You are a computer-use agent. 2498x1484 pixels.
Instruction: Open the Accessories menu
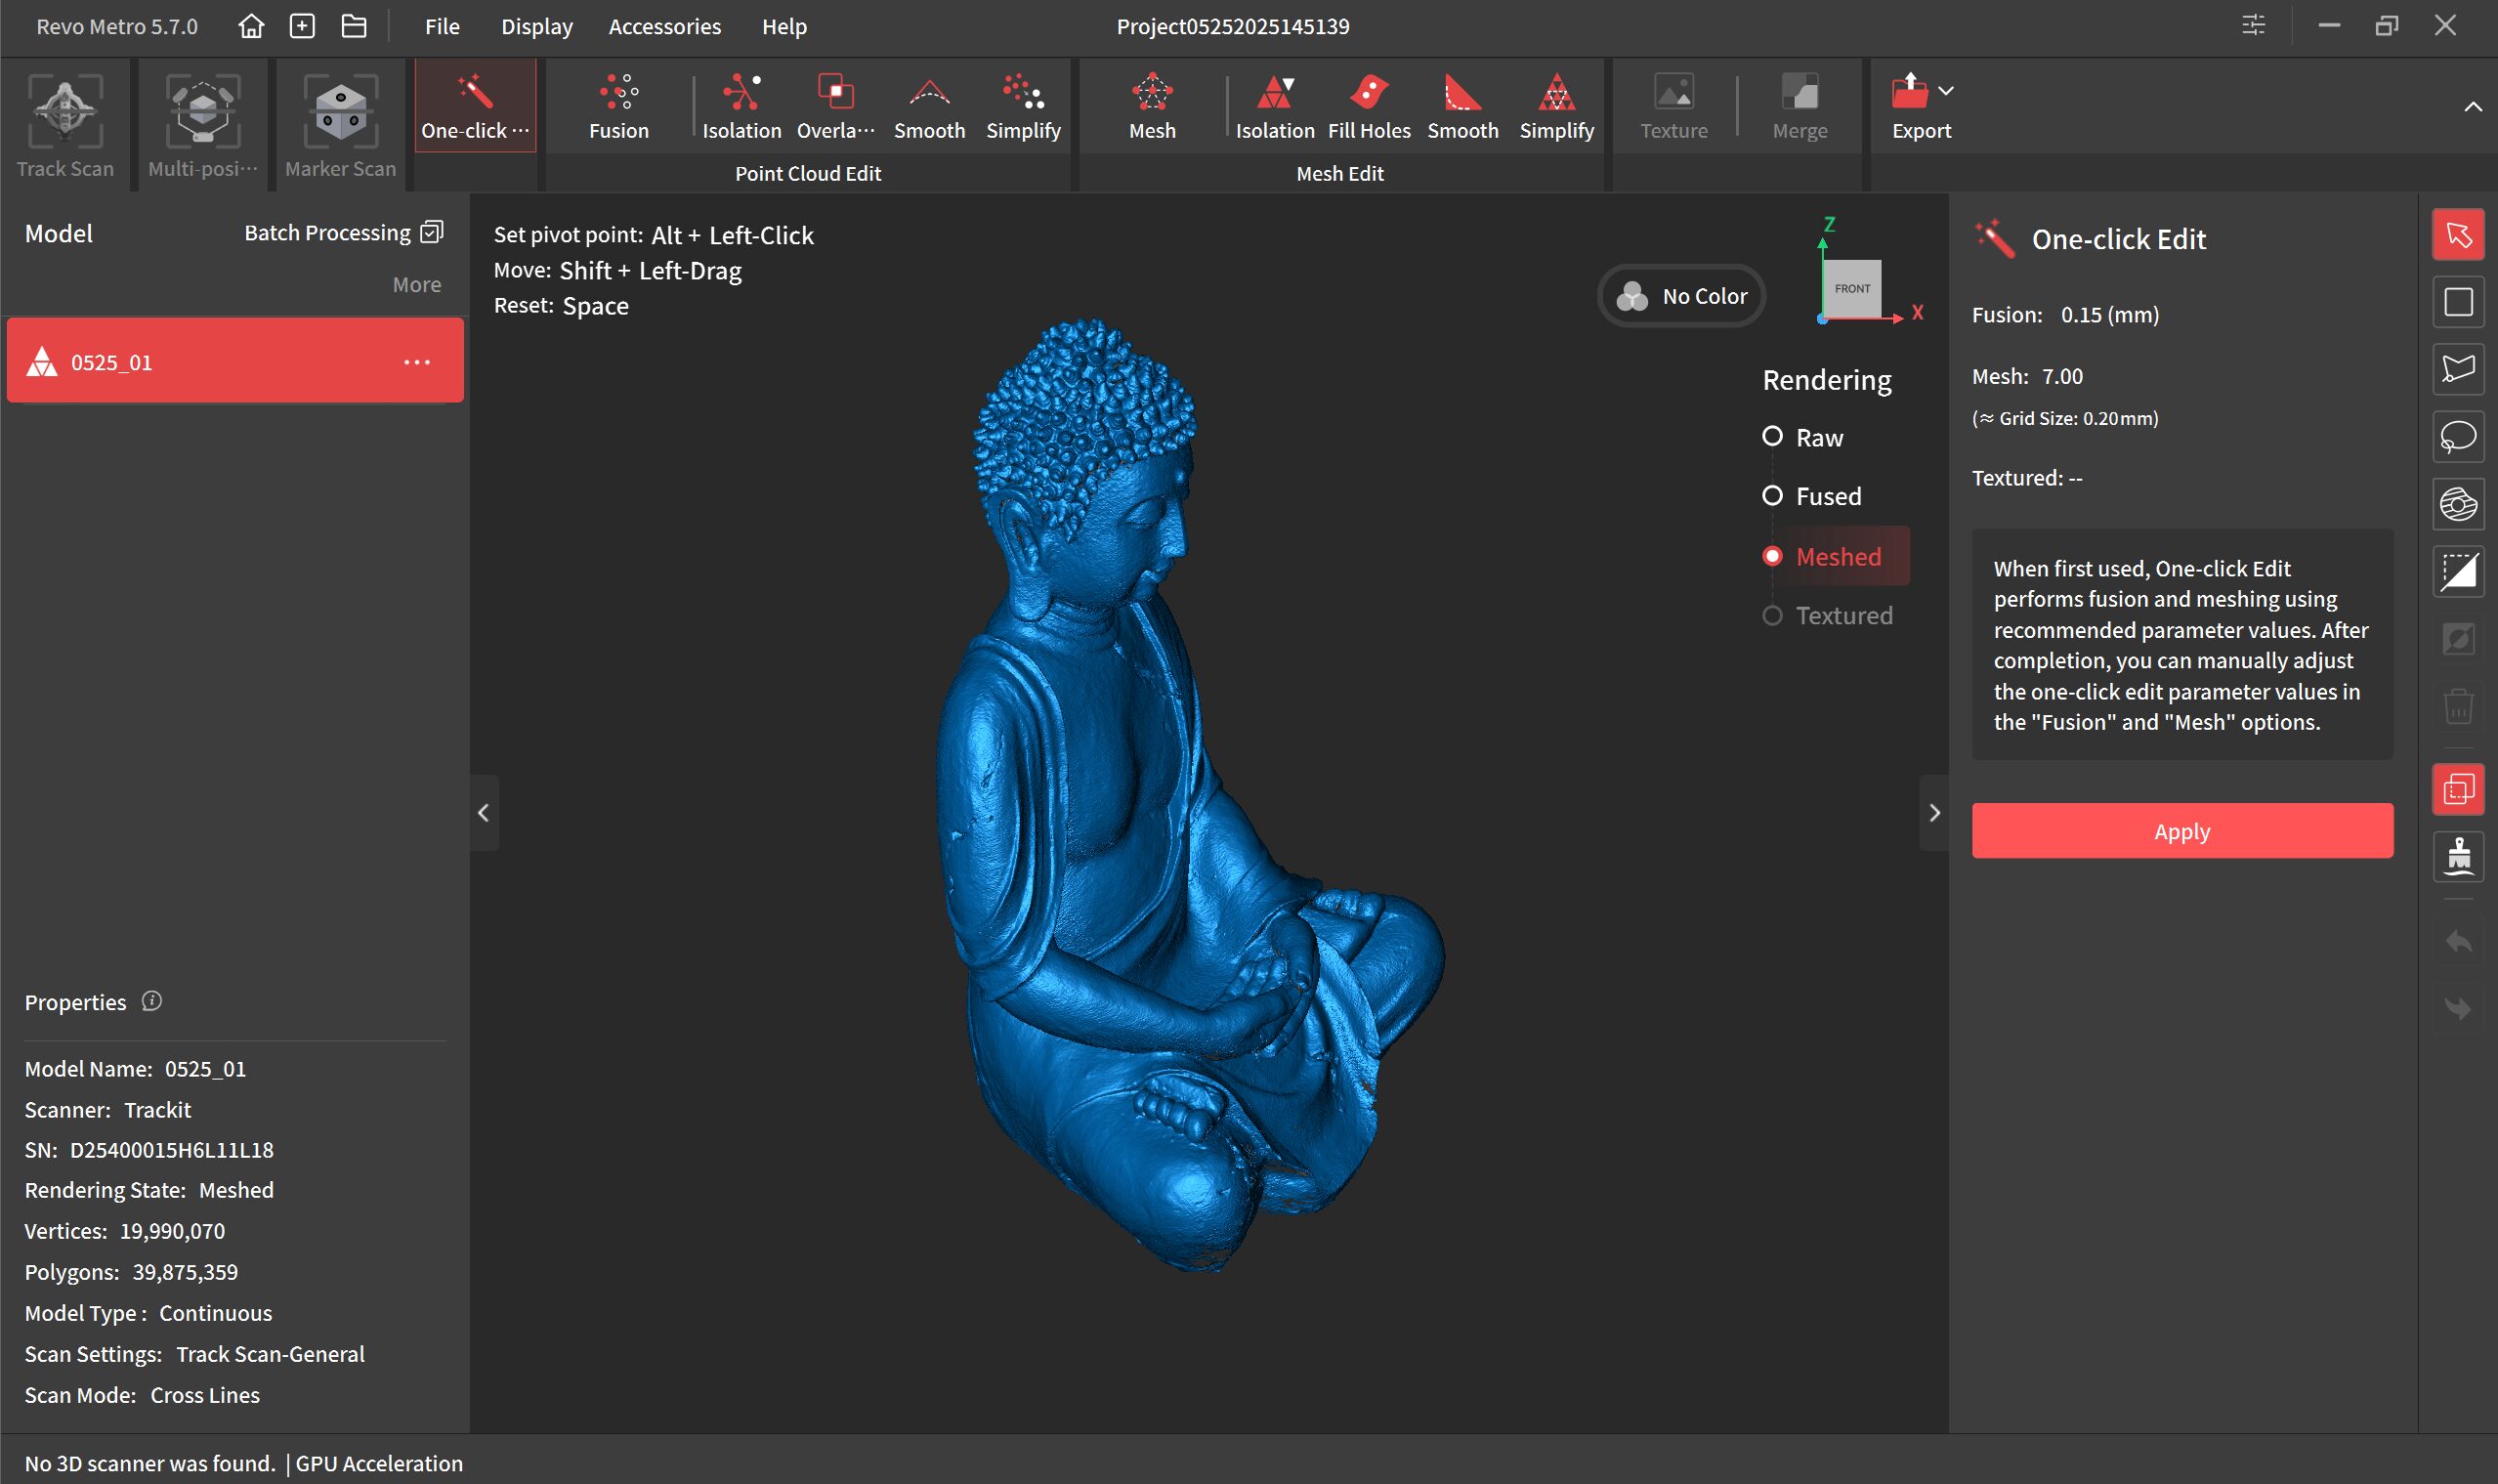pyautogui.click(x=664, y=26)
